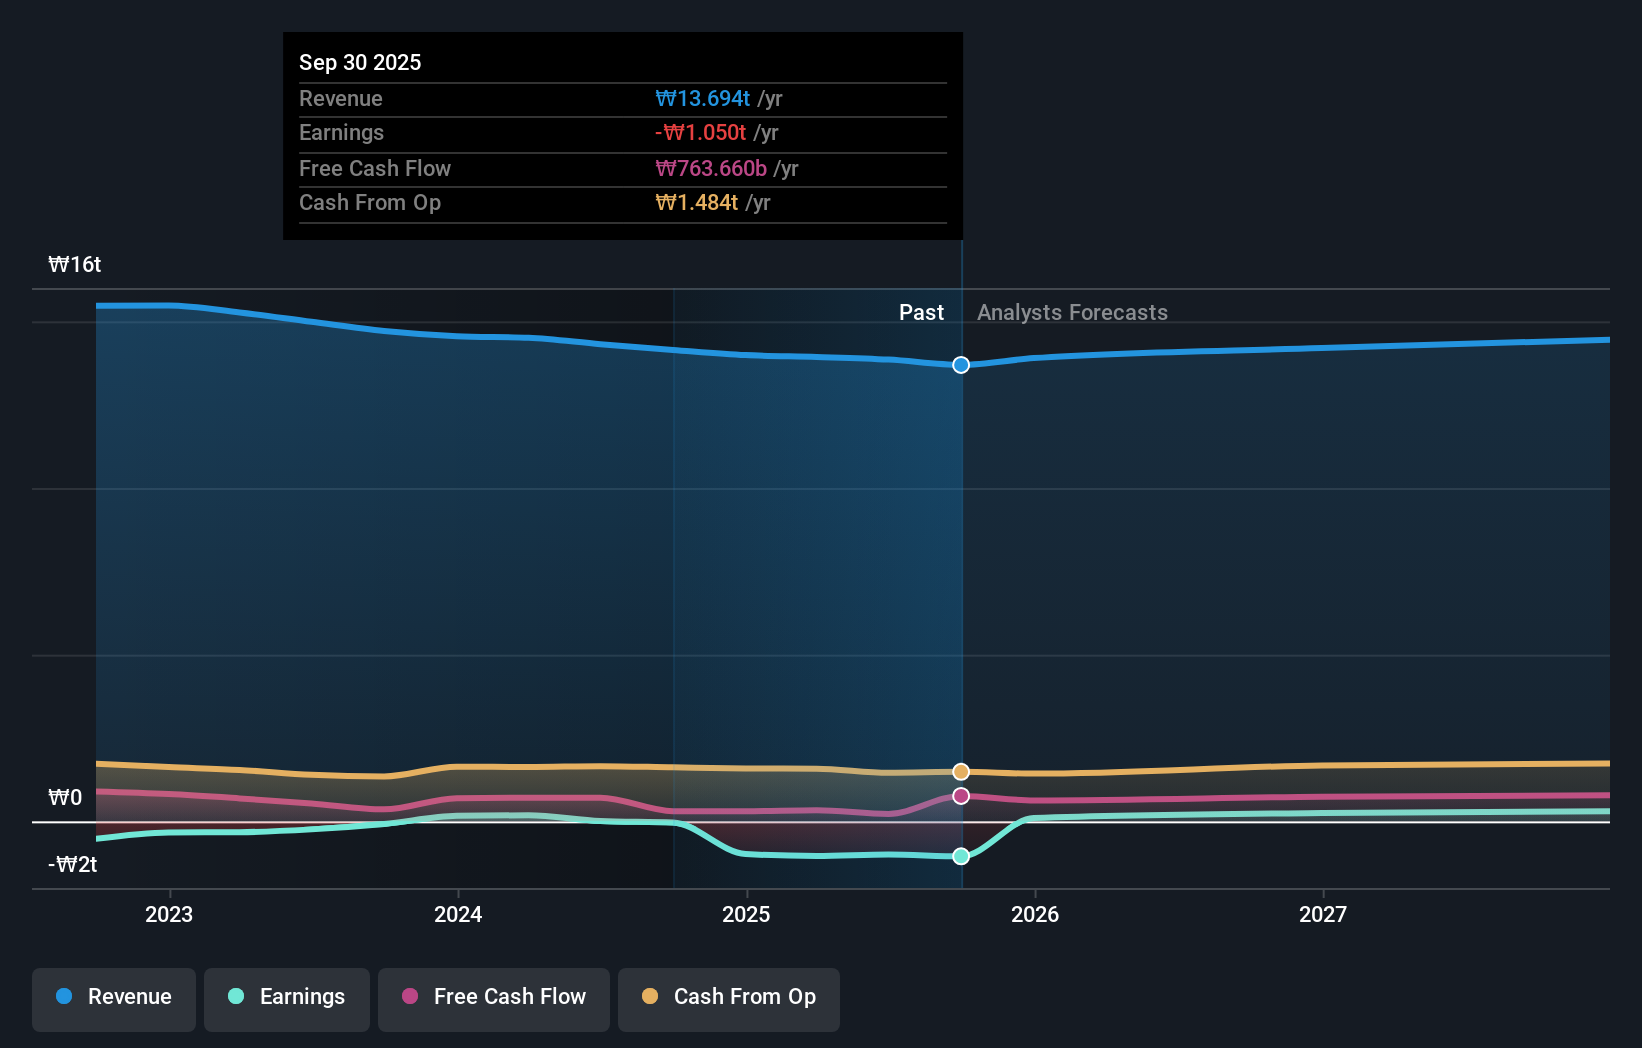Click the blue Revenue data point marker
Screen dimensions: 1642x1048
(961, 365)
